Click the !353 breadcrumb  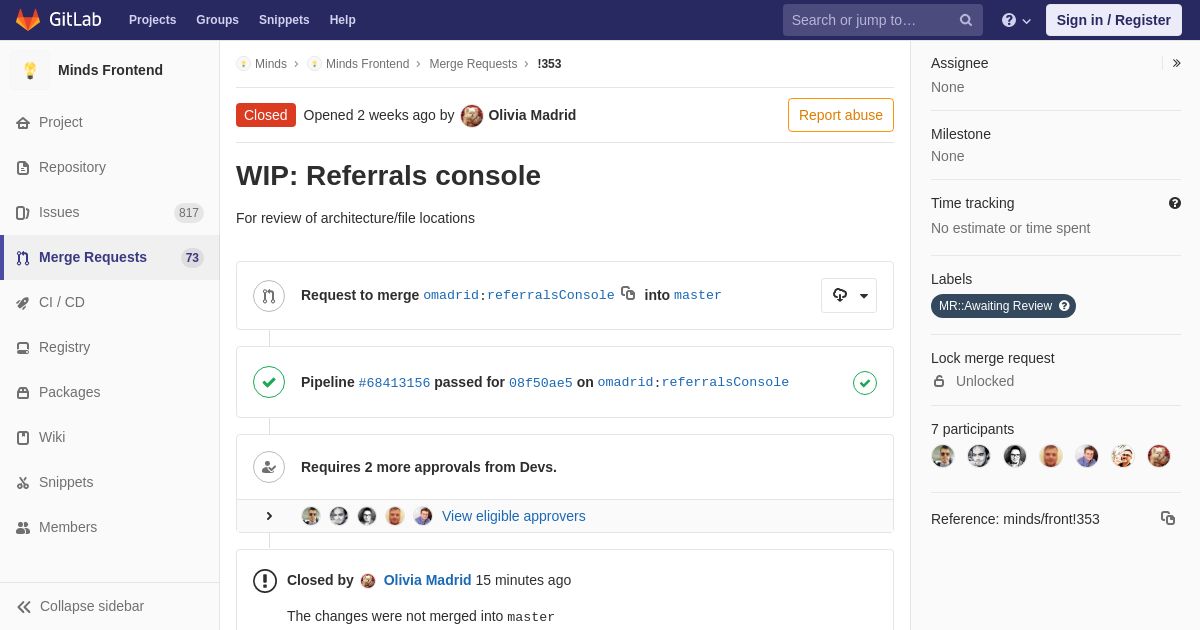(549, 64)
